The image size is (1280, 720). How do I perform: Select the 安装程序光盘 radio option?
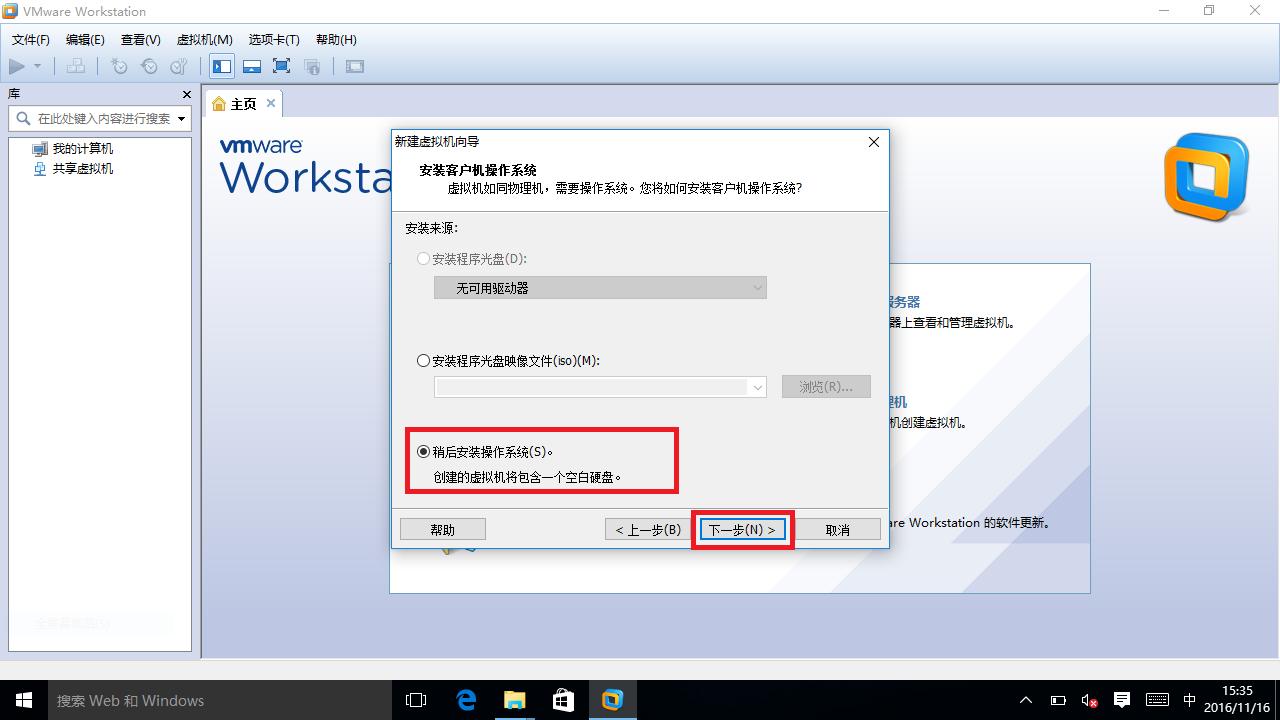pos(423,258)
